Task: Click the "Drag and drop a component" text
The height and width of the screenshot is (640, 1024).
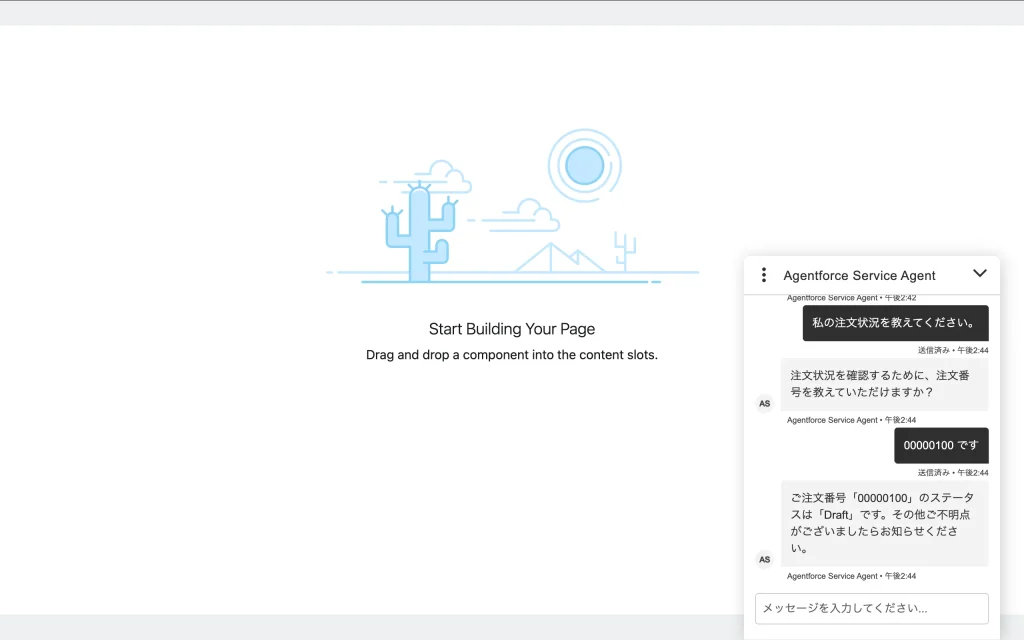Action: [x=512, y=355]
